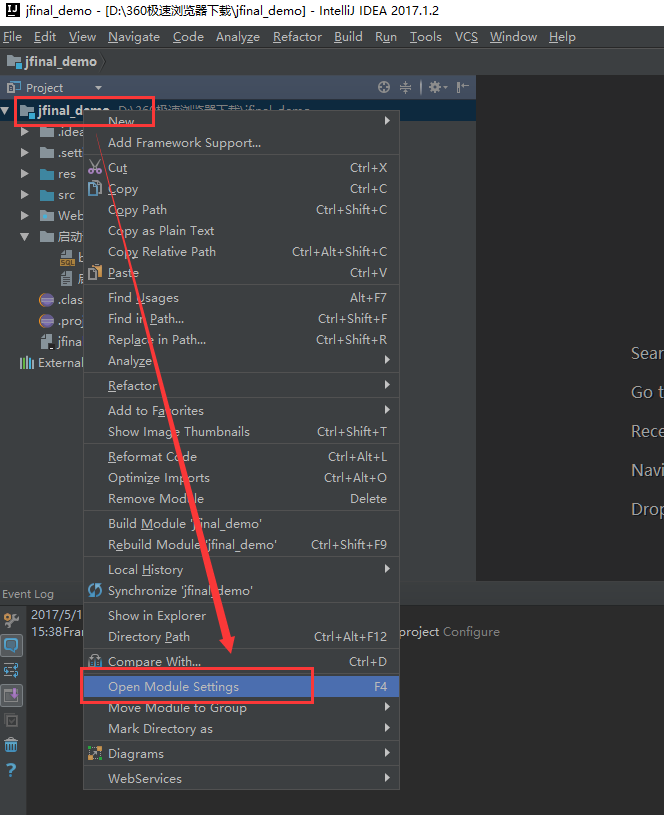Choose Reformat Code
This screenshot has width=664, height=815.
241,456
